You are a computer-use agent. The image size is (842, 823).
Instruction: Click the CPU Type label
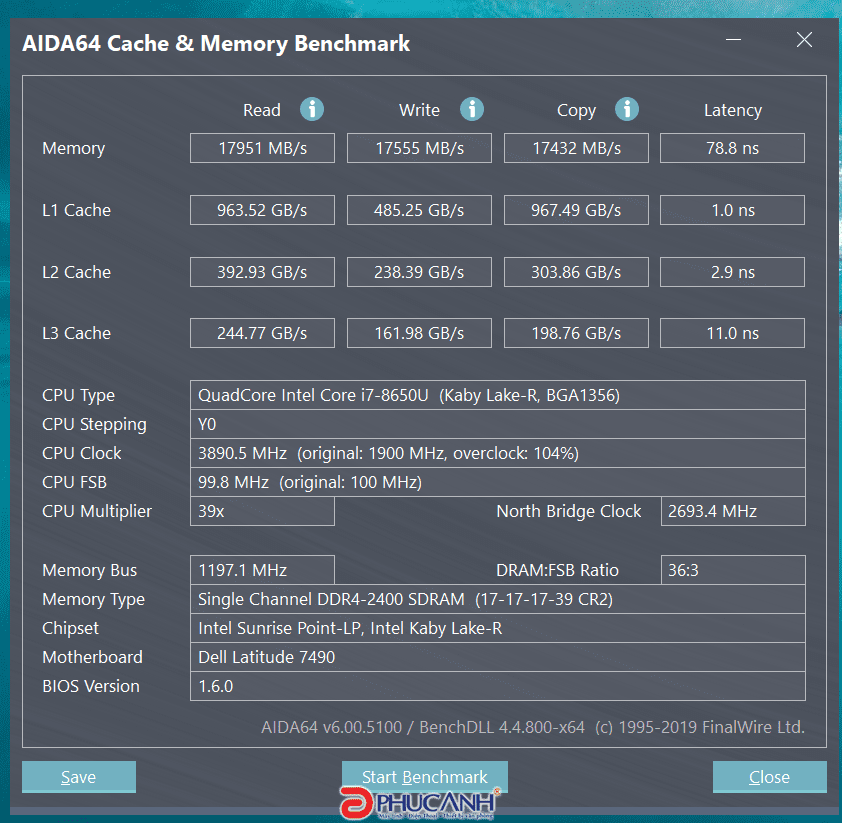tap(78, 396)
